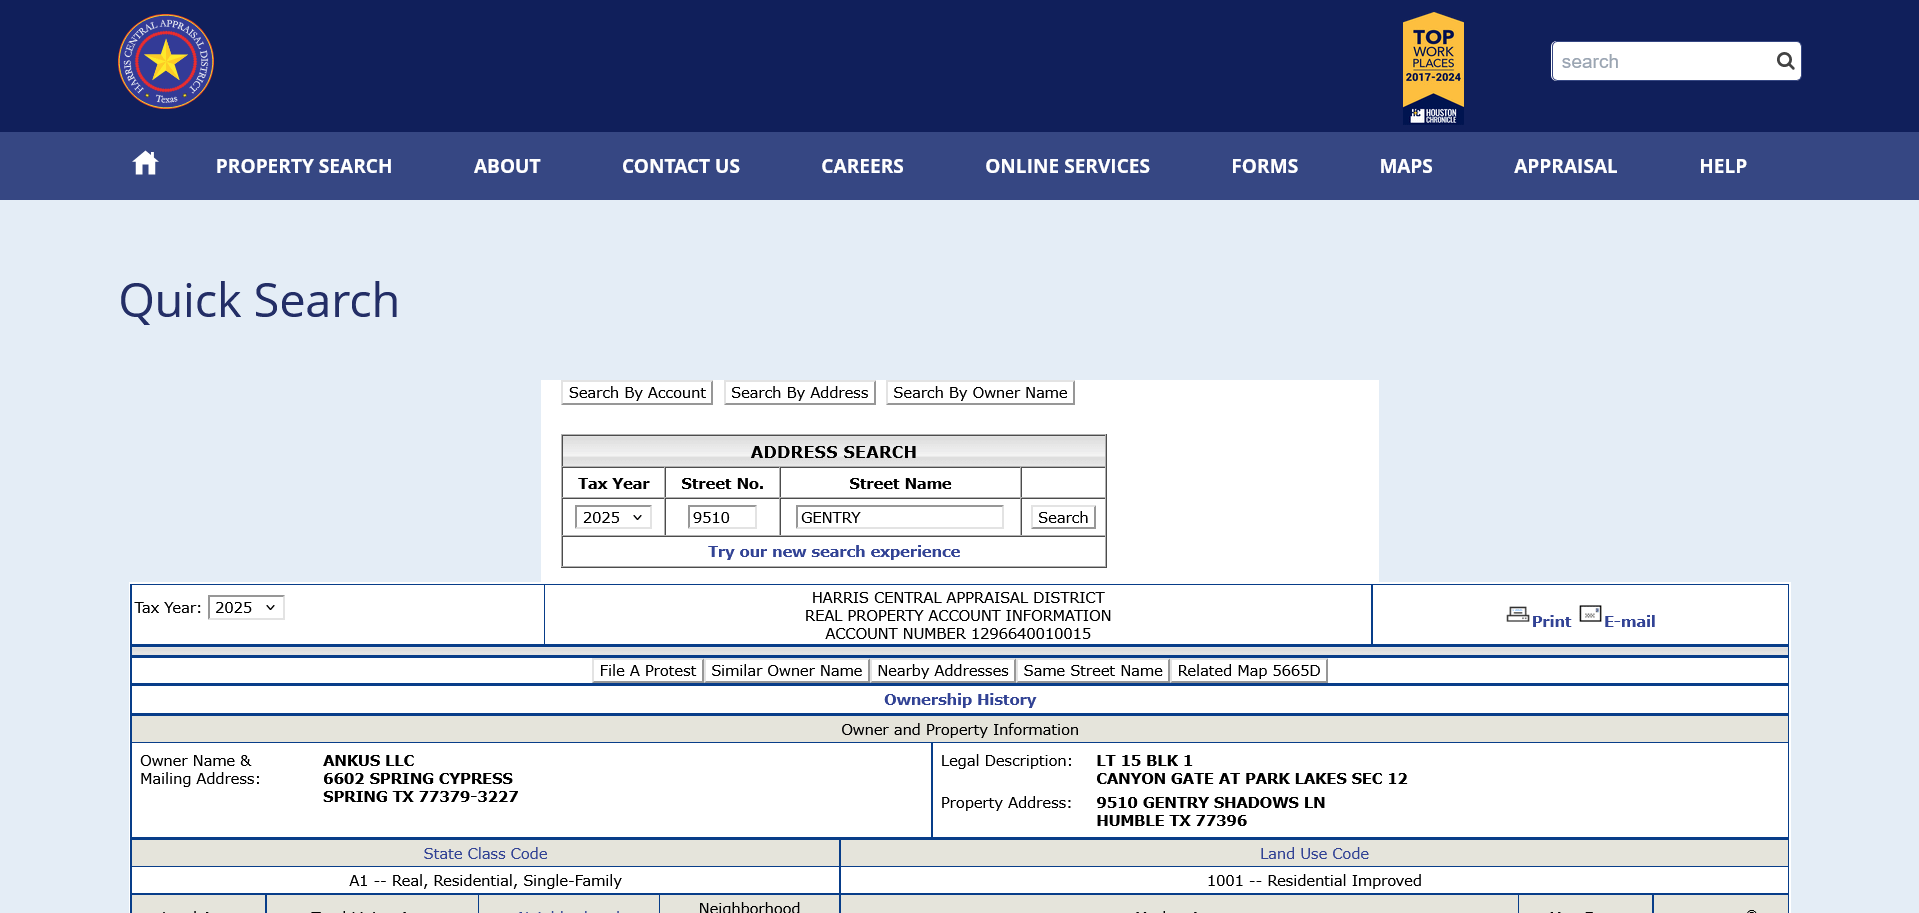Open the State Class Code link
The height and width of the screenshot is (913, 1919).
[485, 854]
